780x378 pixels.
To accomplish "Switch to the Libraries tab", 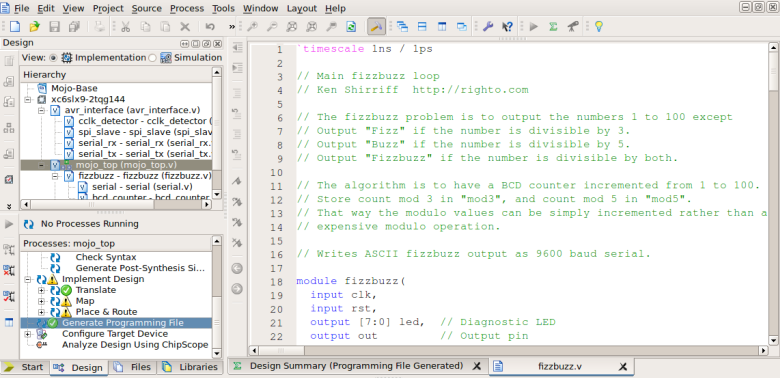I will (x=191, y=367).
